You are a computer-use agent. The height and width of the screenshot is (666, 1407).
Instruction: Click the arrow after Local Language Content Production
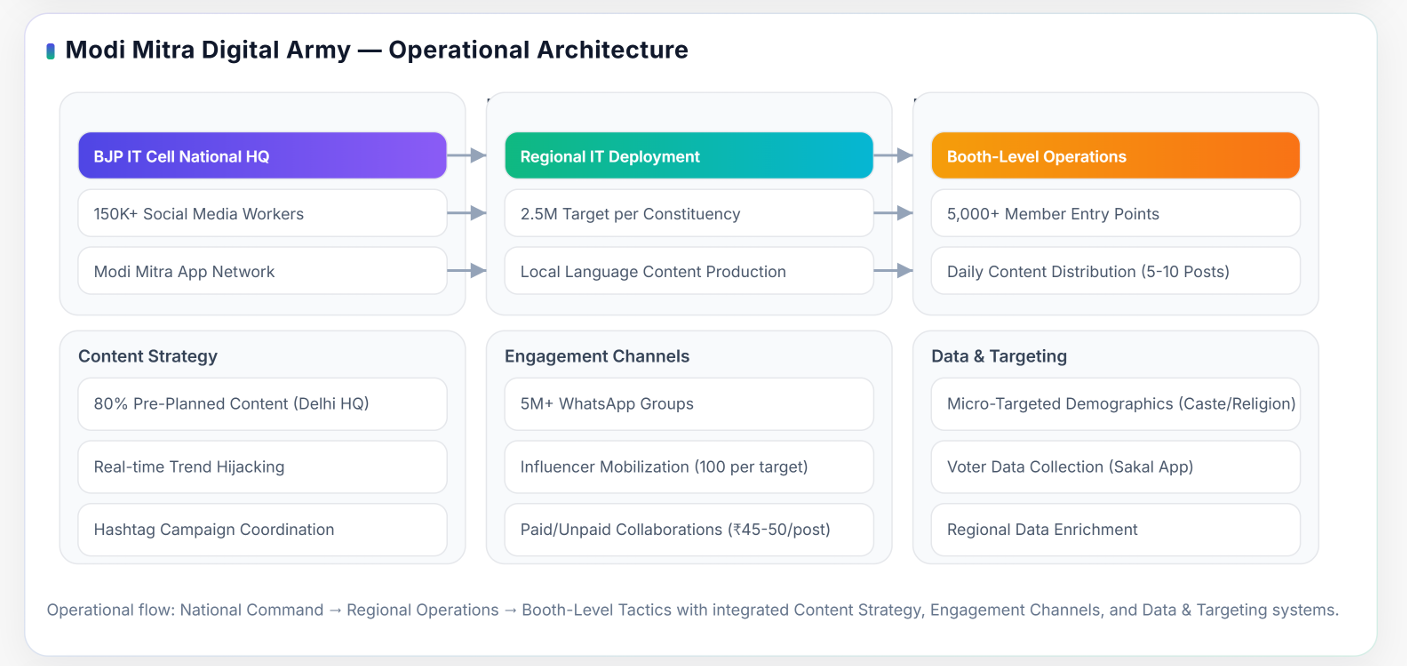click(903, 270)
